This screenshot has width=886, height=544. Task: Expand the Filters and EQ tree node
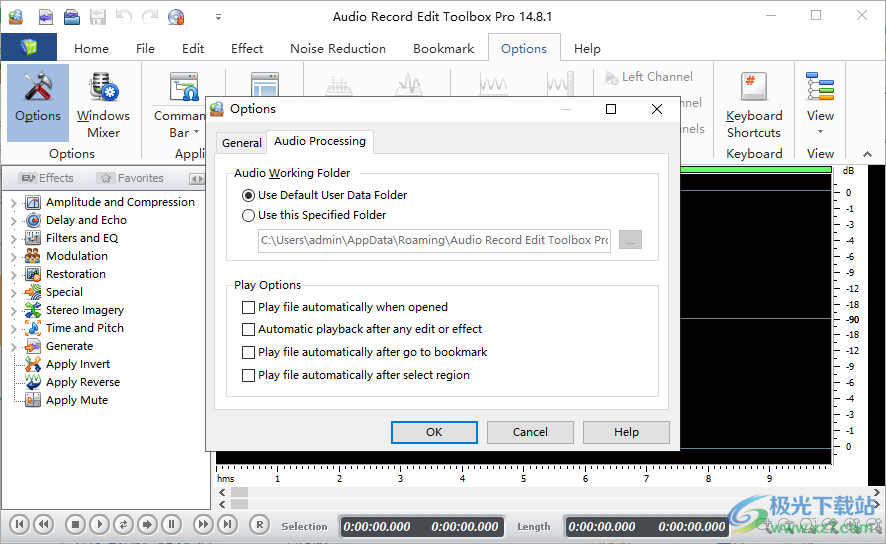(14, 239)
